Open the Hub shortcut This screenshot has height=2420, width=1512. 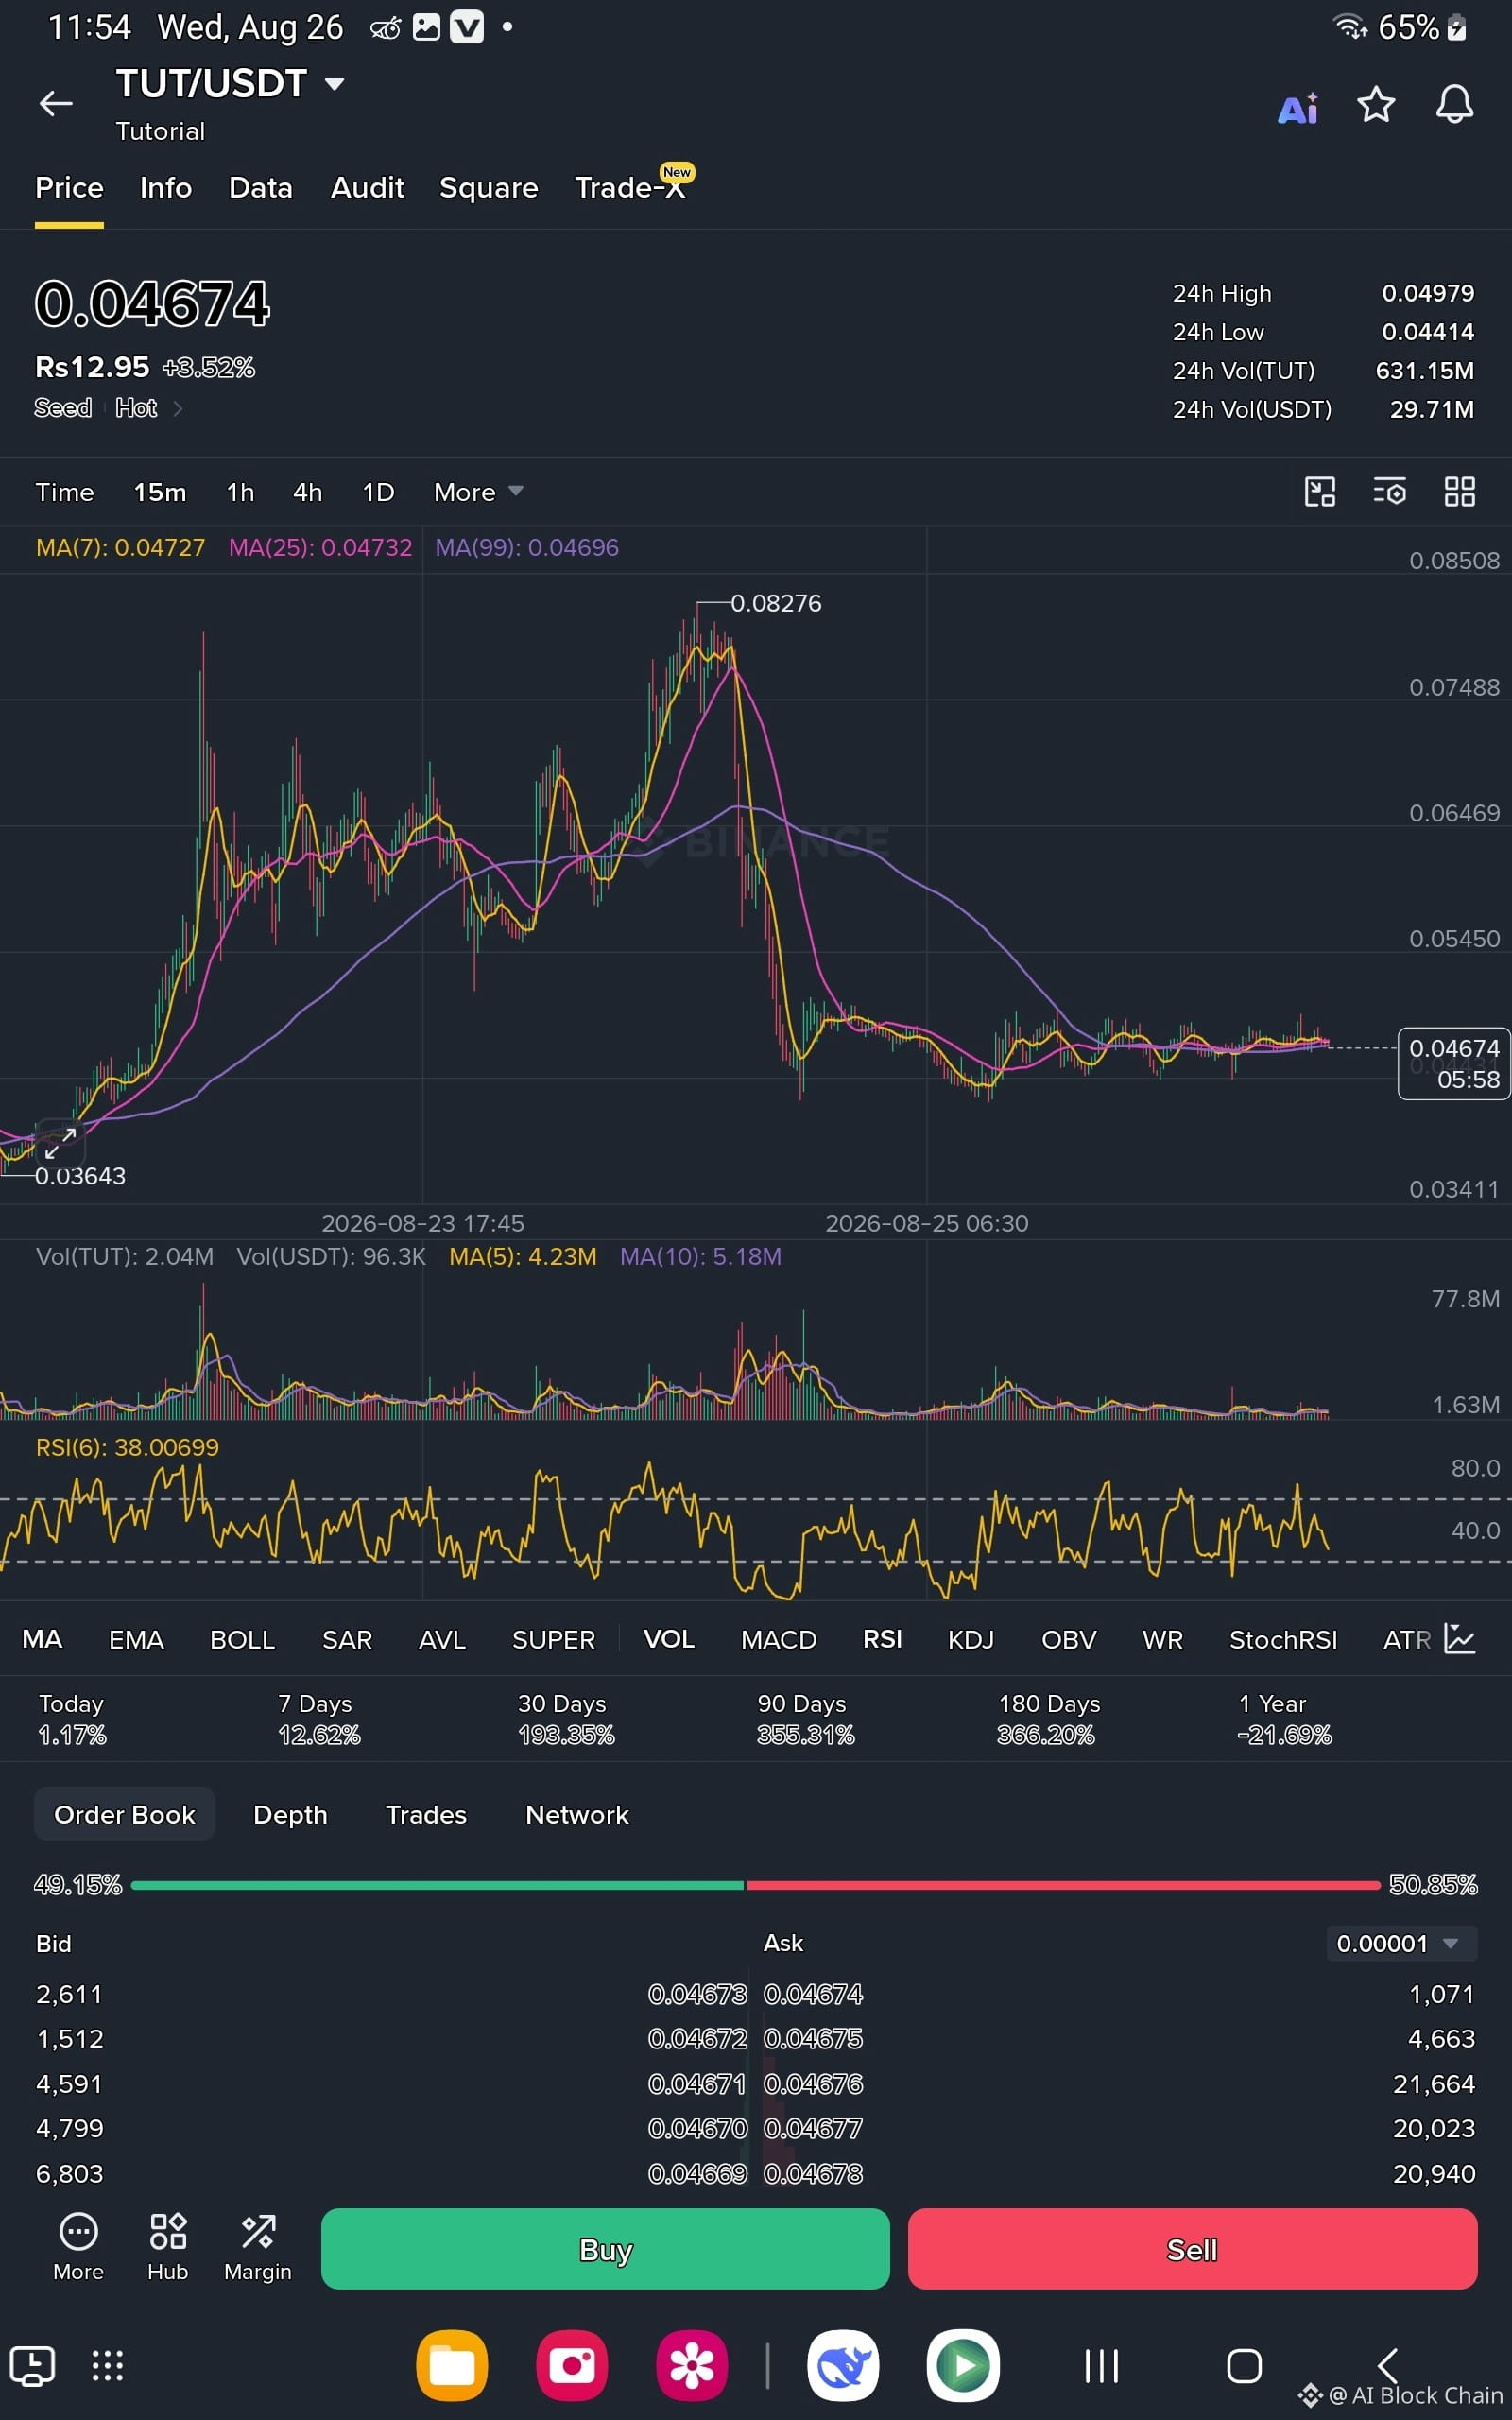pos(168,2245)
